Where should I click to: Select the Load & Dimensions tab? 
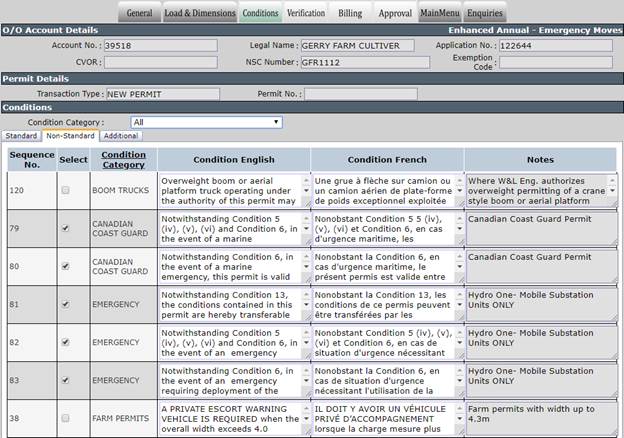tap(200, 13)
